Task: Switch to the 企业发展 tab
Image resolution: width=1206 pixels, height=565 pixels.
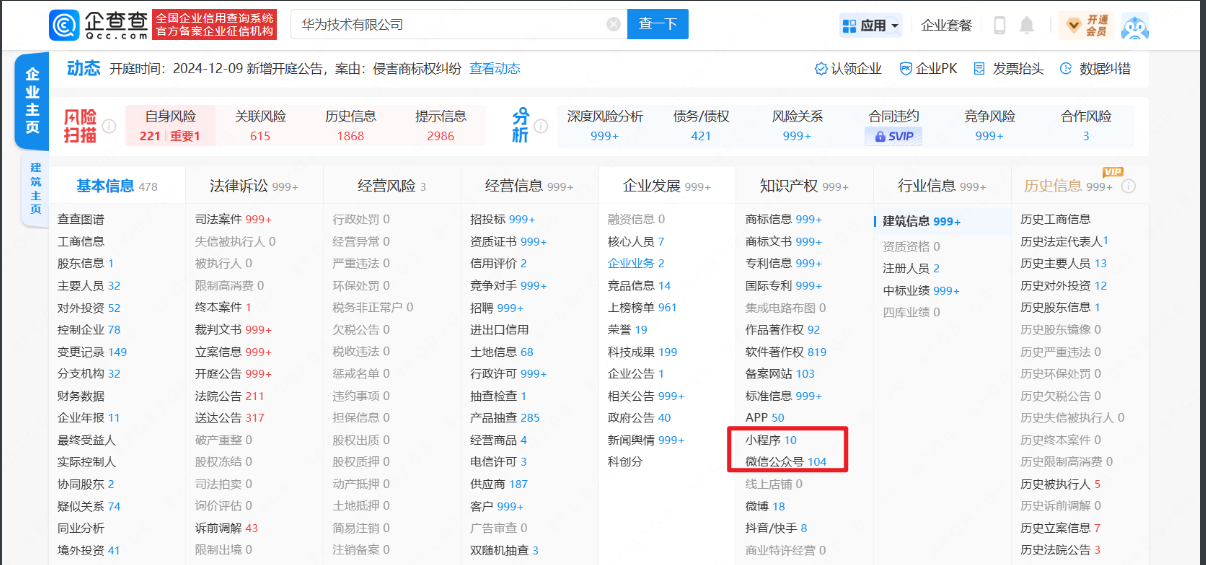Action: click(667, 186)
